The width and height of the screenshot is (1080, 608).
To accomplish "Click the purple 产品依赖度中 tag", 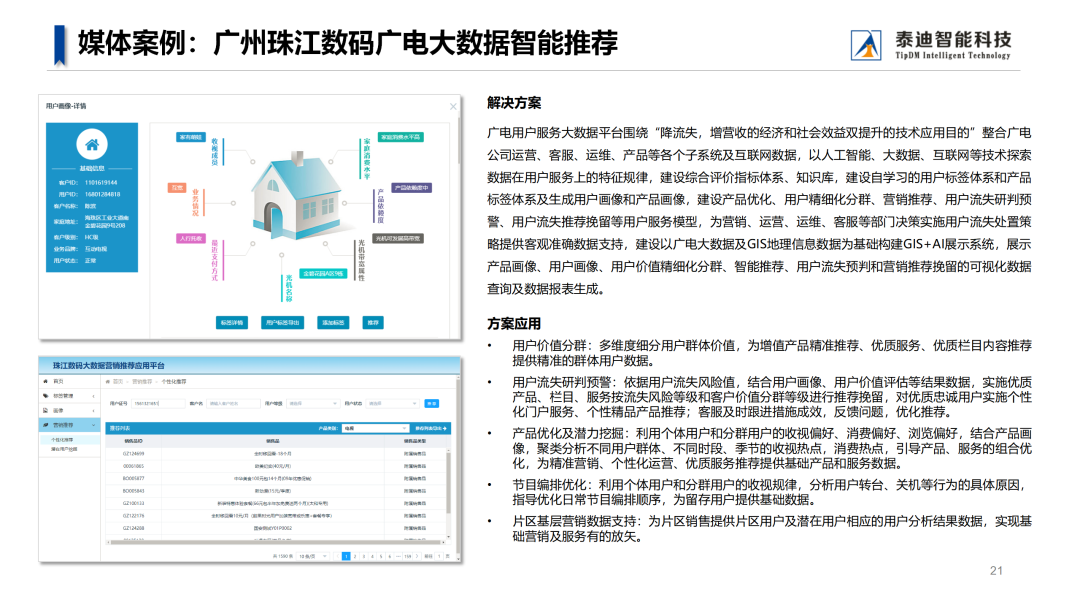I will tap(412, 187).
